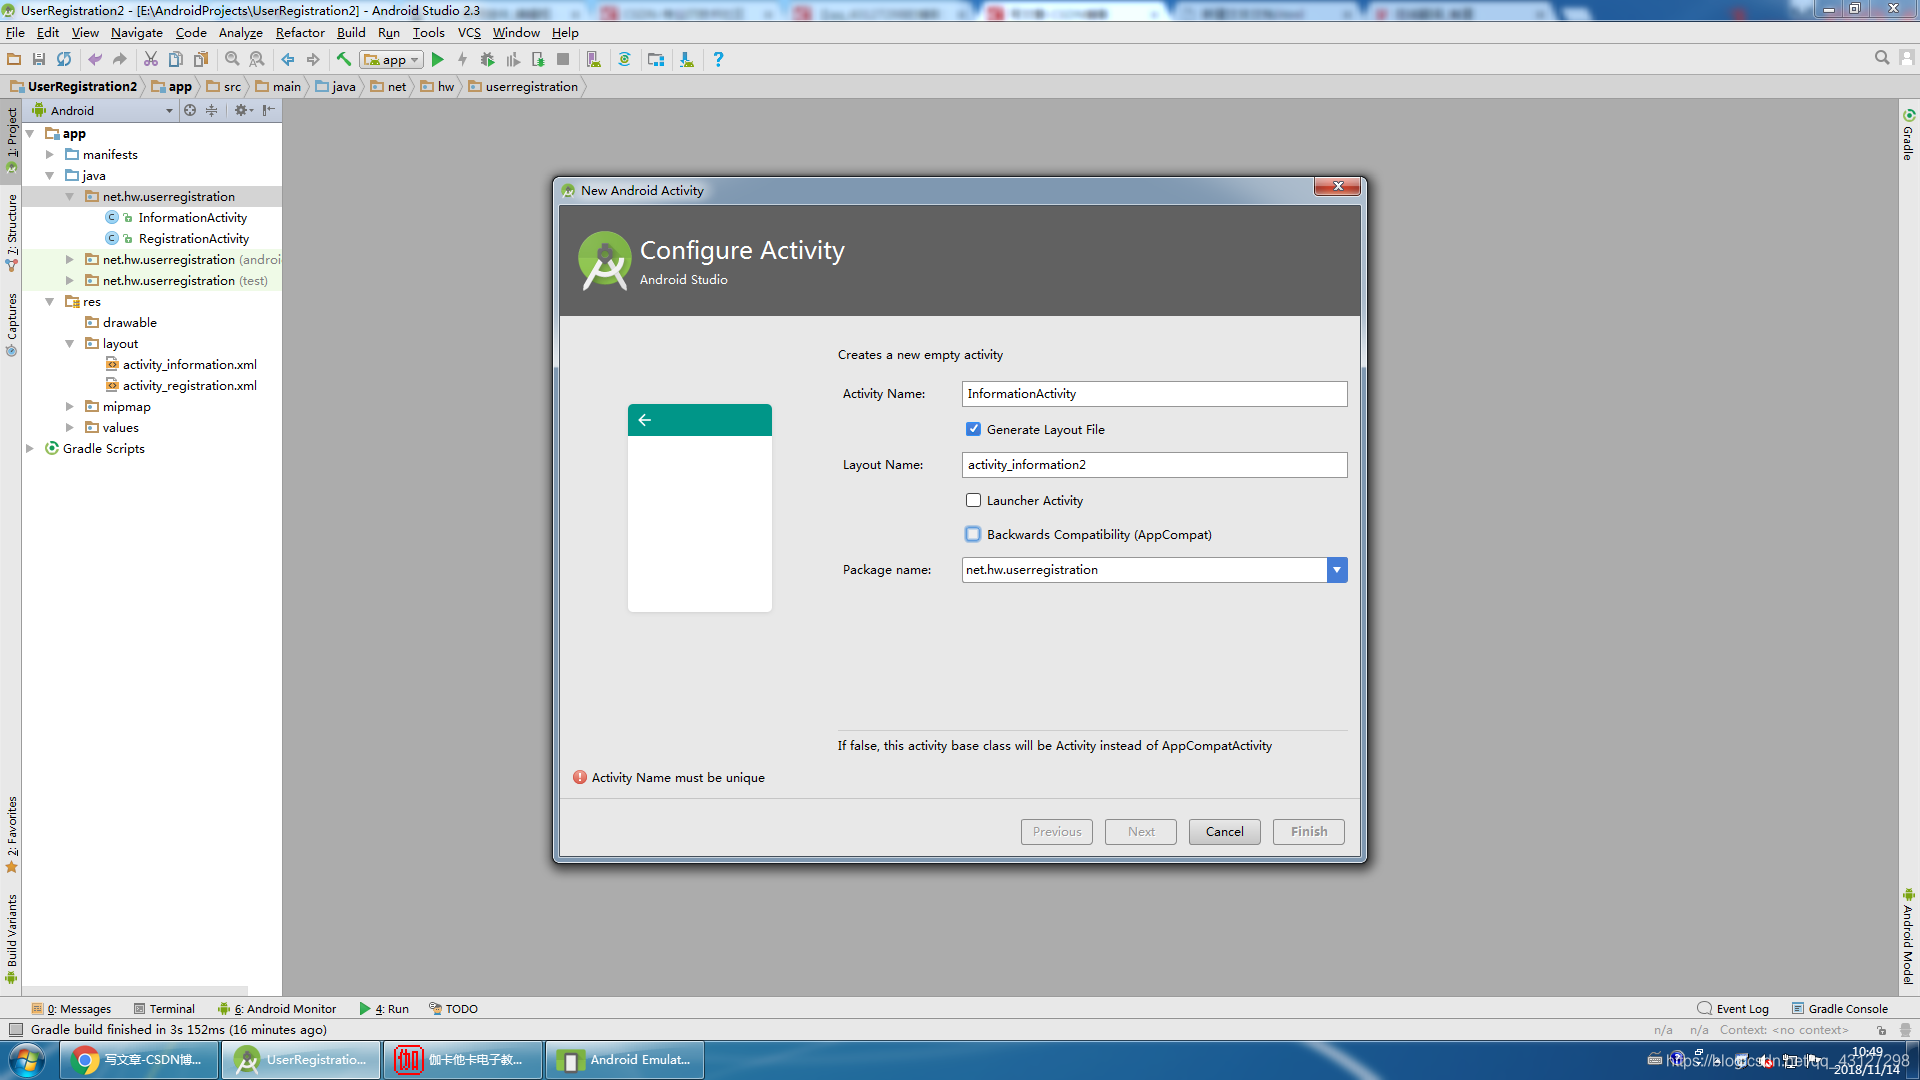Image resolution: width=1920 pixels, height=1080 pixels.
Task: Expand the Gradle Scripts node
Action: click(x=30, y=449)
